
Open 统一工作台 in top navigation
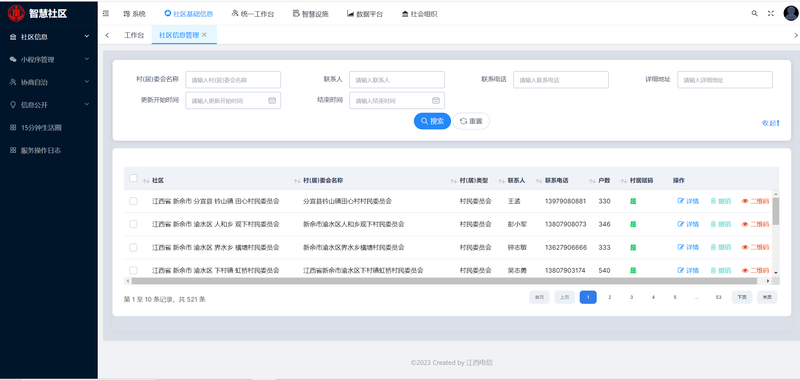(x=253, y=14)
